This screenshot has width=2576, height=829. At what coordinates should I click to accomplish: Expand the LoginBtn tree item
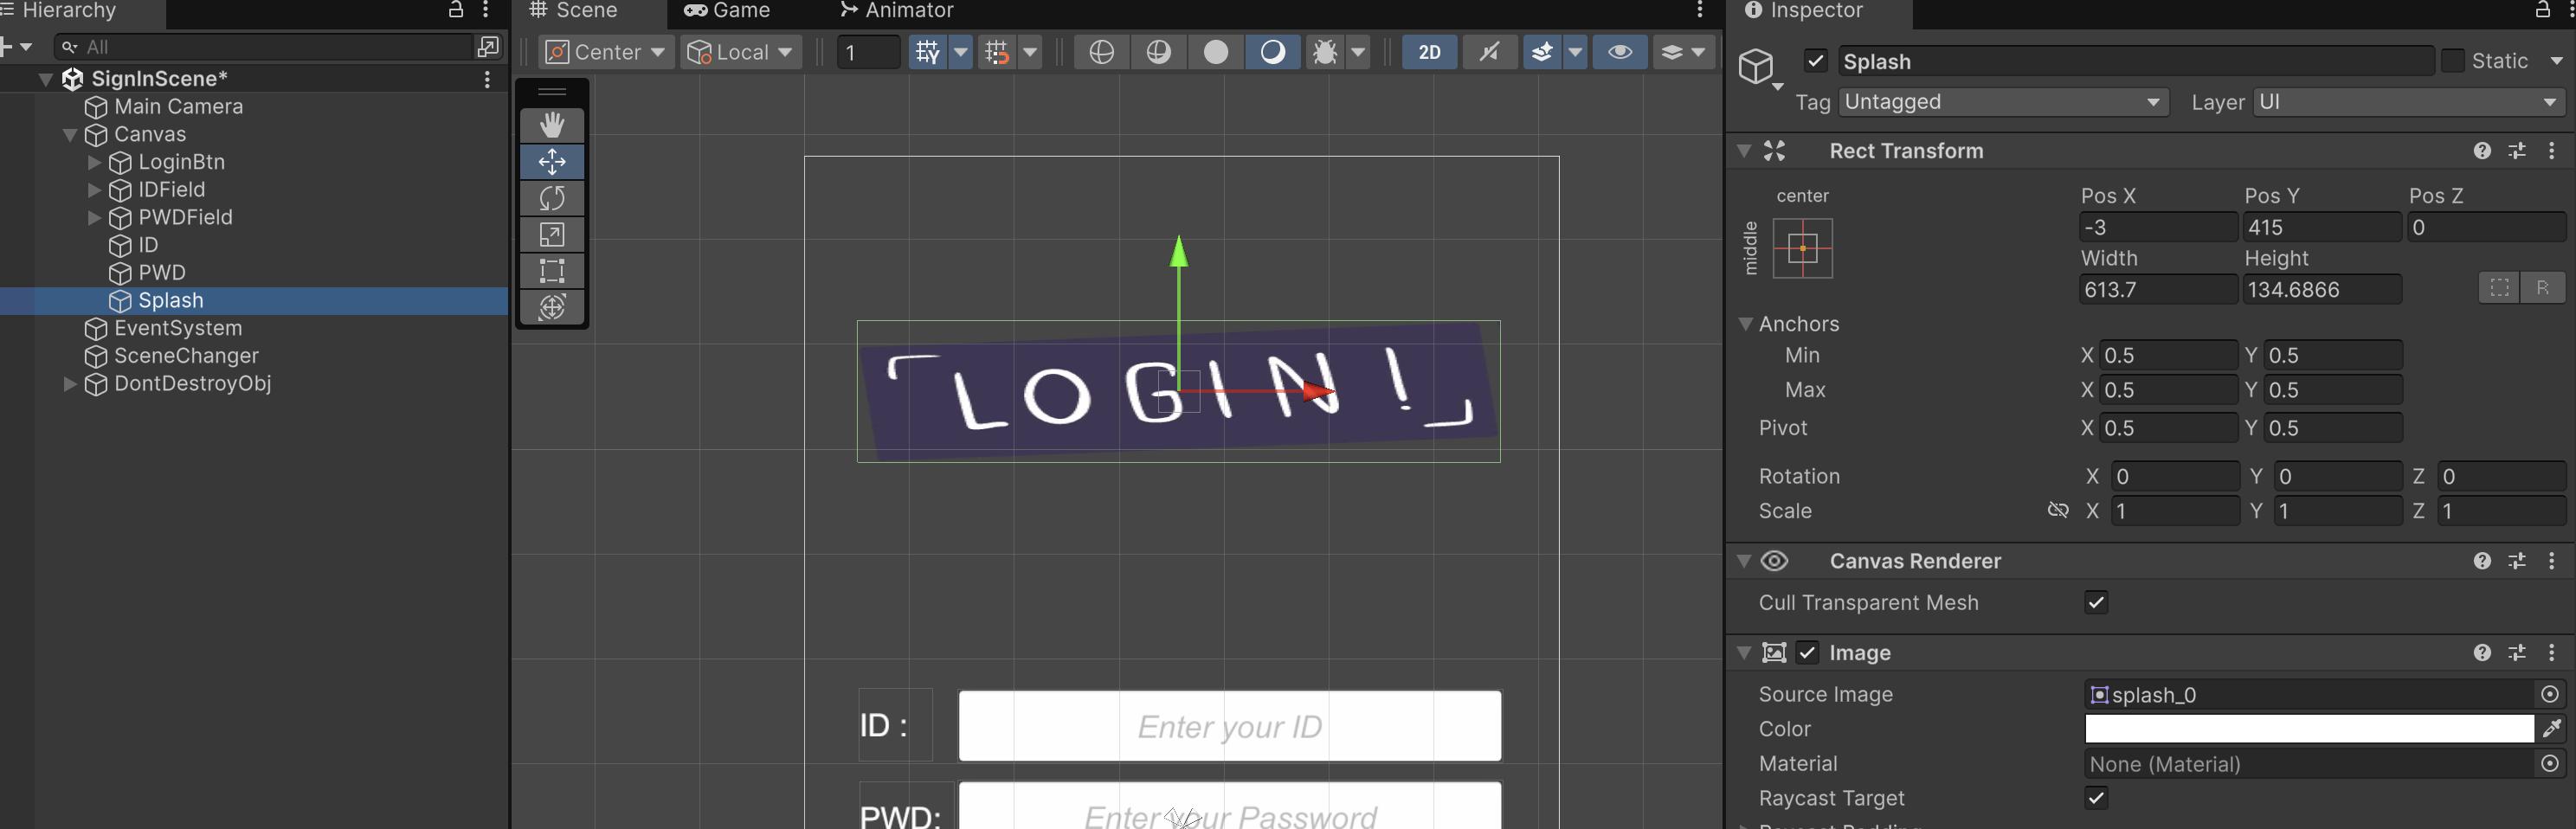click(x=94, y=162)
